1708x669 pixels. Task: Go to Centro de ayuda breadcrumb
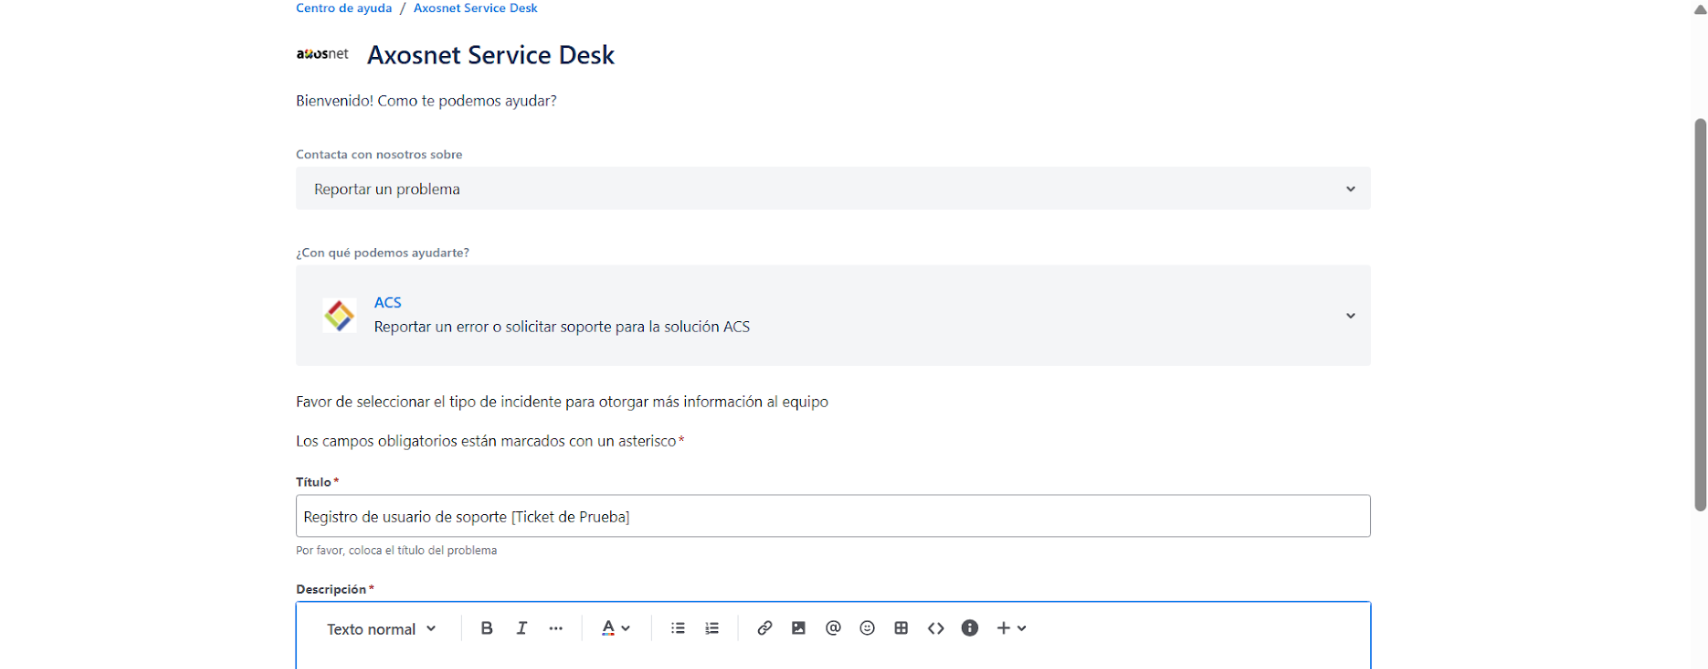344,8
